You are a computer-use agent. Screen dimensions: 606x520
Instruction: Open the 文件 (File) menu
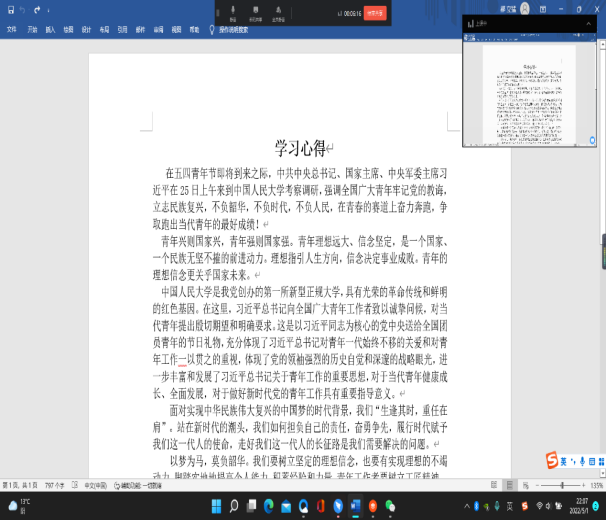[11, 30]
